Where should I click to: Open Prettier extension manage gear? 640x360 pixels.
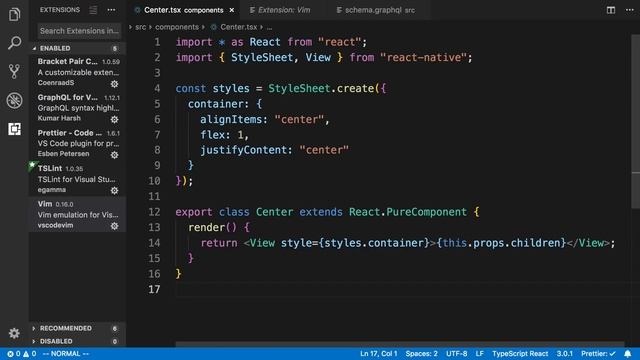(115, 155)
